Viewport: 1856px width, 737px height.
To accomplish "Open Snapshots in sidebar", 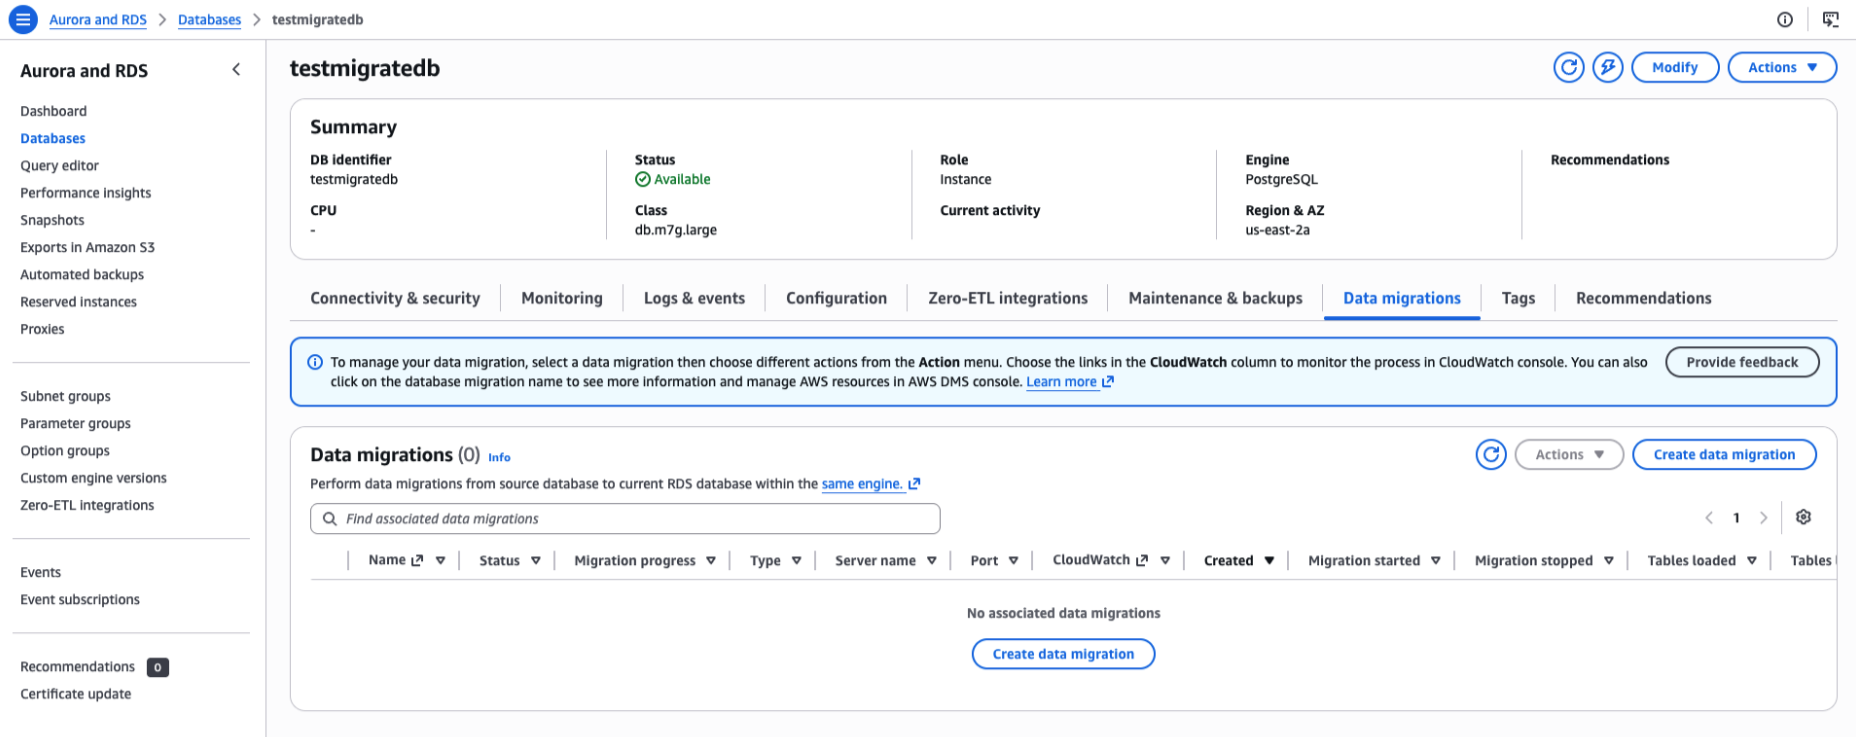I will (52, 220).
